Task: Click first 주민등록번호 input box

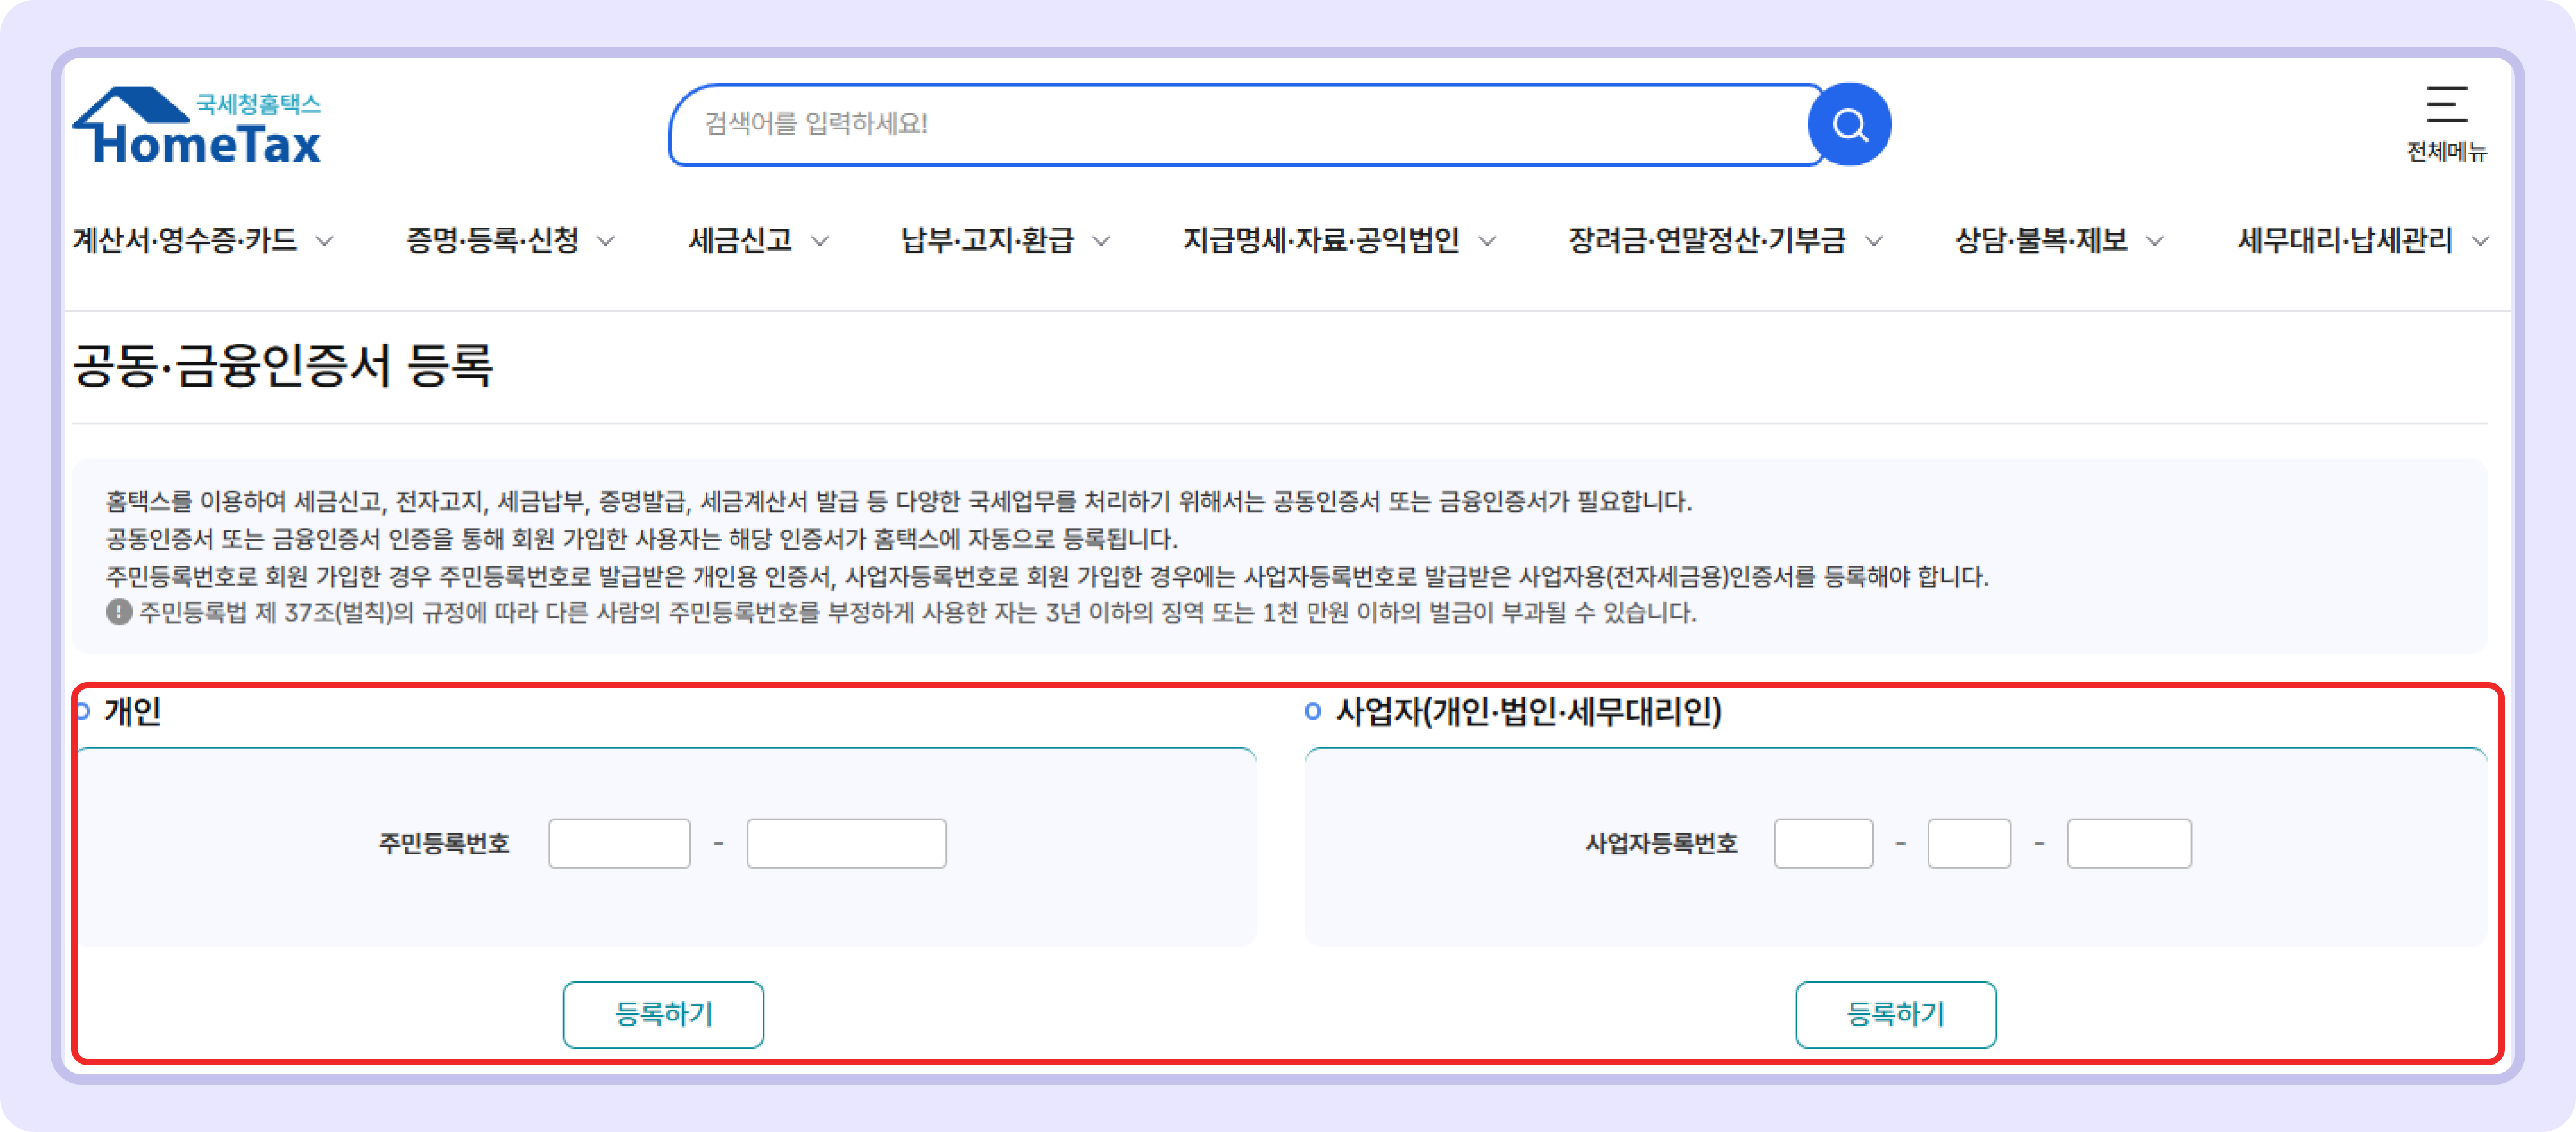Action: 619,844
